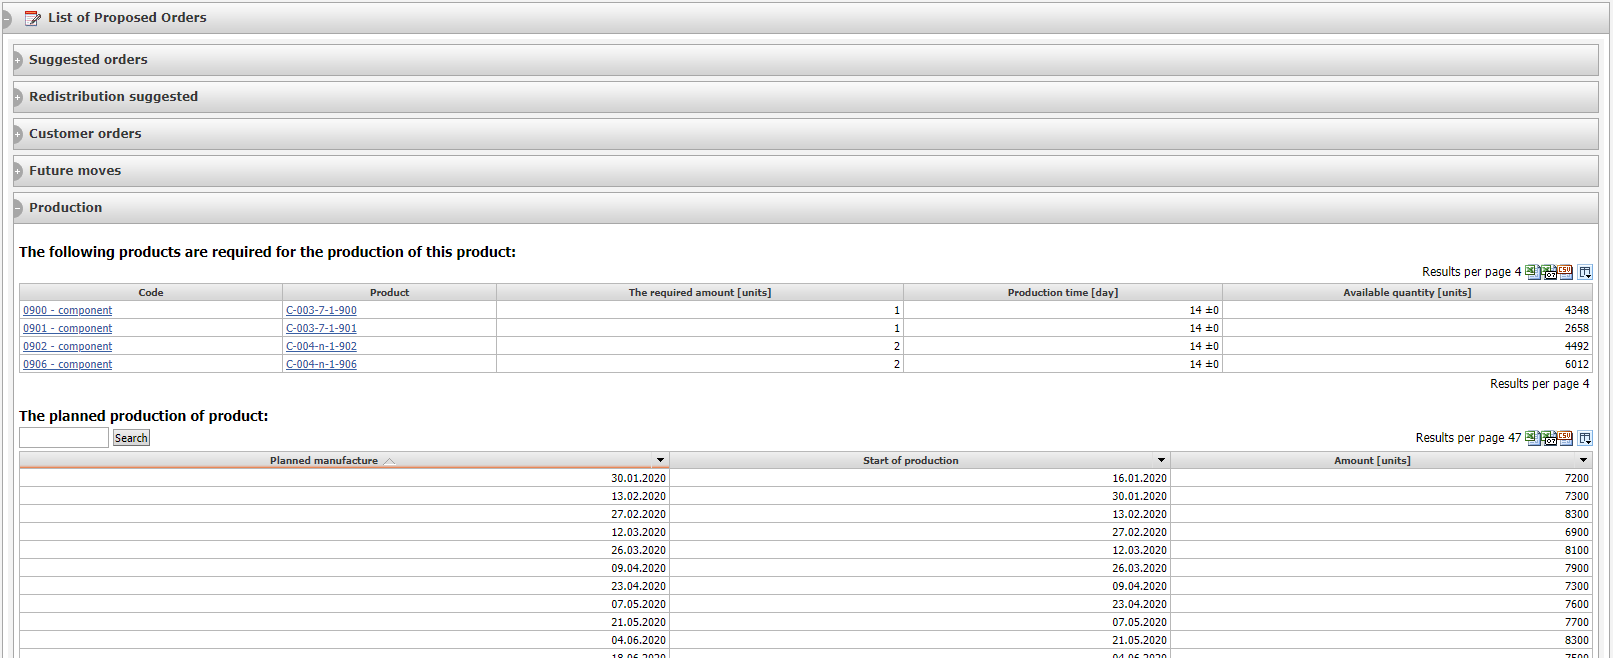The image size is (1613, 658).
Task: Expand the Redistribution suggested section
Action: tap(17, 97)
